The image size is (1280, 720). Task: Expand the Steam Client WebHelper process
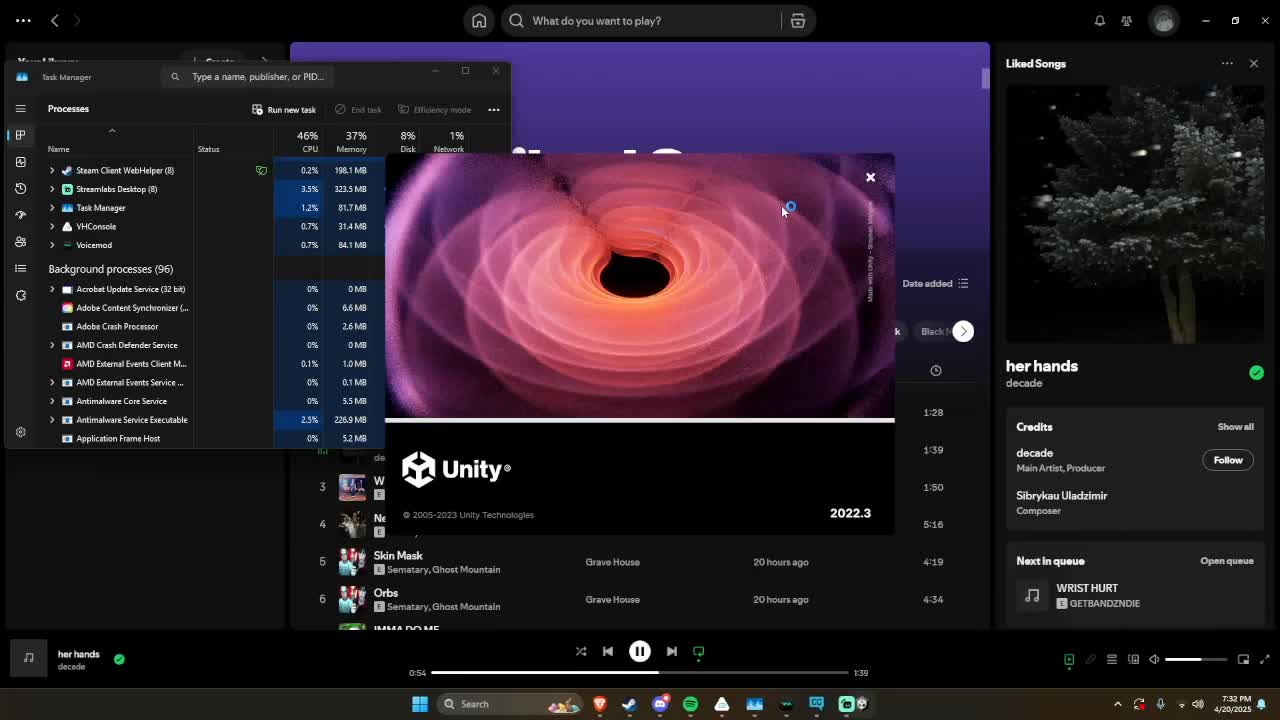(x=52, y=170)
